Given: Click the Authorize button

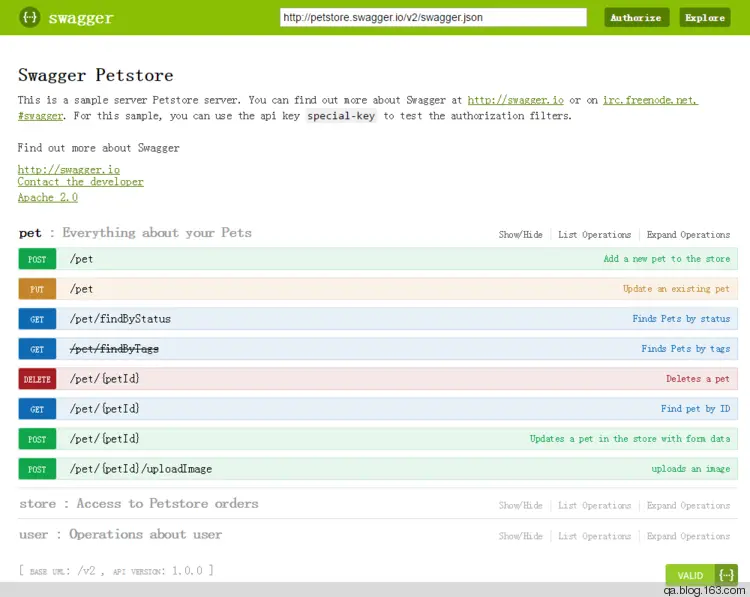Looking at the screenshot, I should click(636, 18).
